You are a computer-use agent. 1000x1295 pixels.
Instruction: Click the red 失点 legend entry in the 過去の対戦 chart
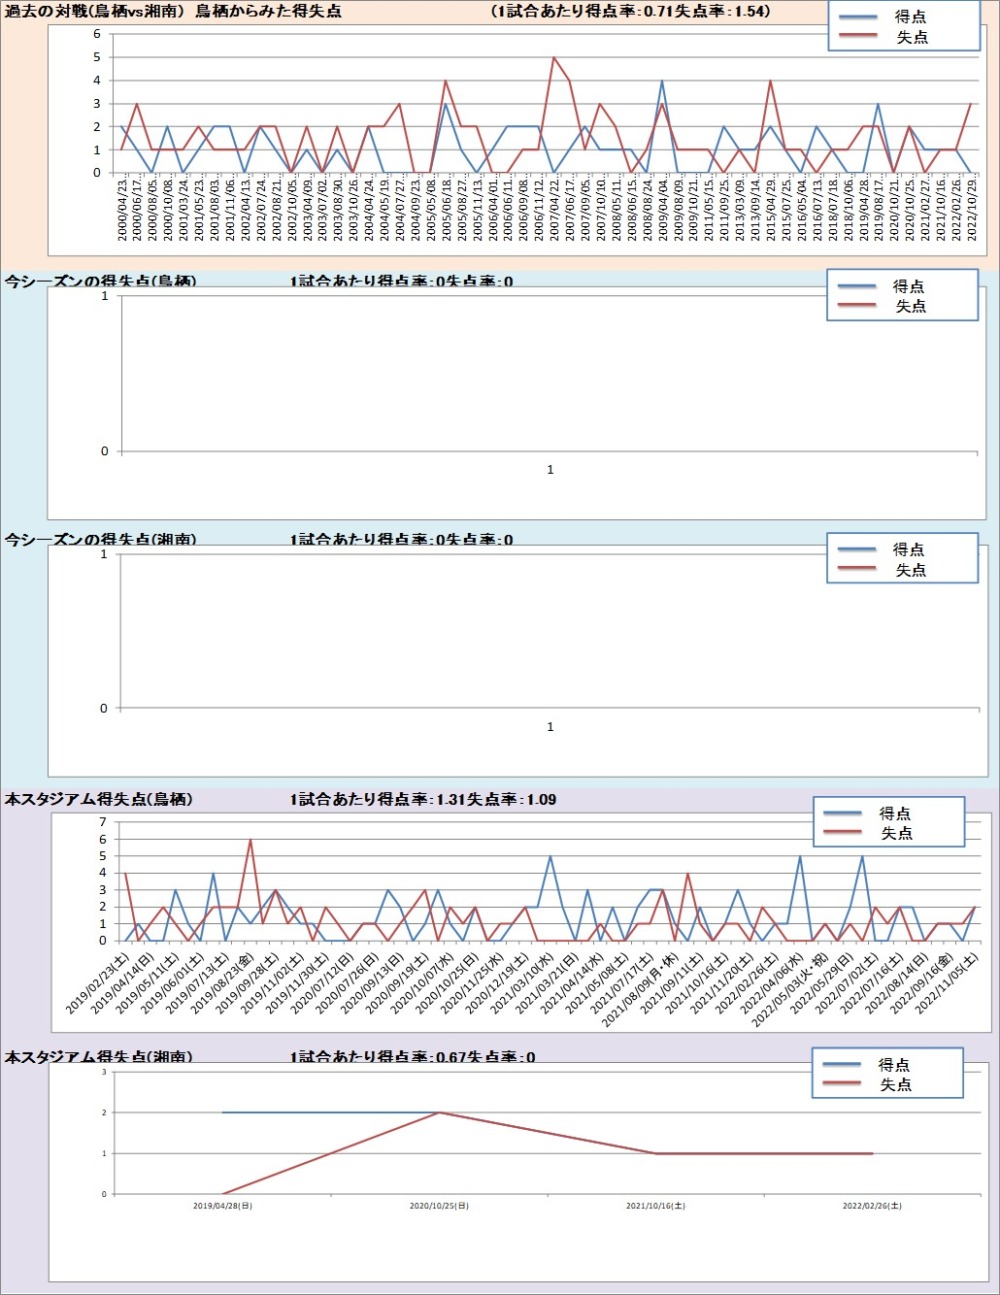tap(911, 37)
